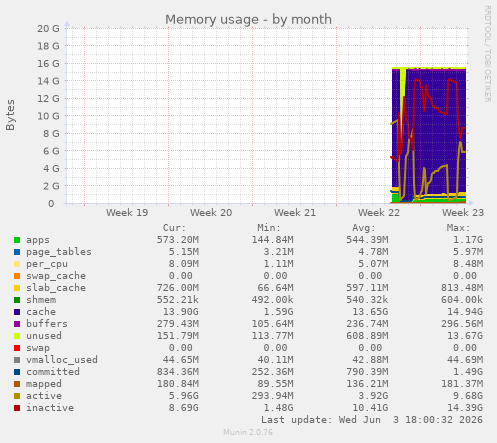
Task: Click the red swap legend swatch
Action: point(17,348)
